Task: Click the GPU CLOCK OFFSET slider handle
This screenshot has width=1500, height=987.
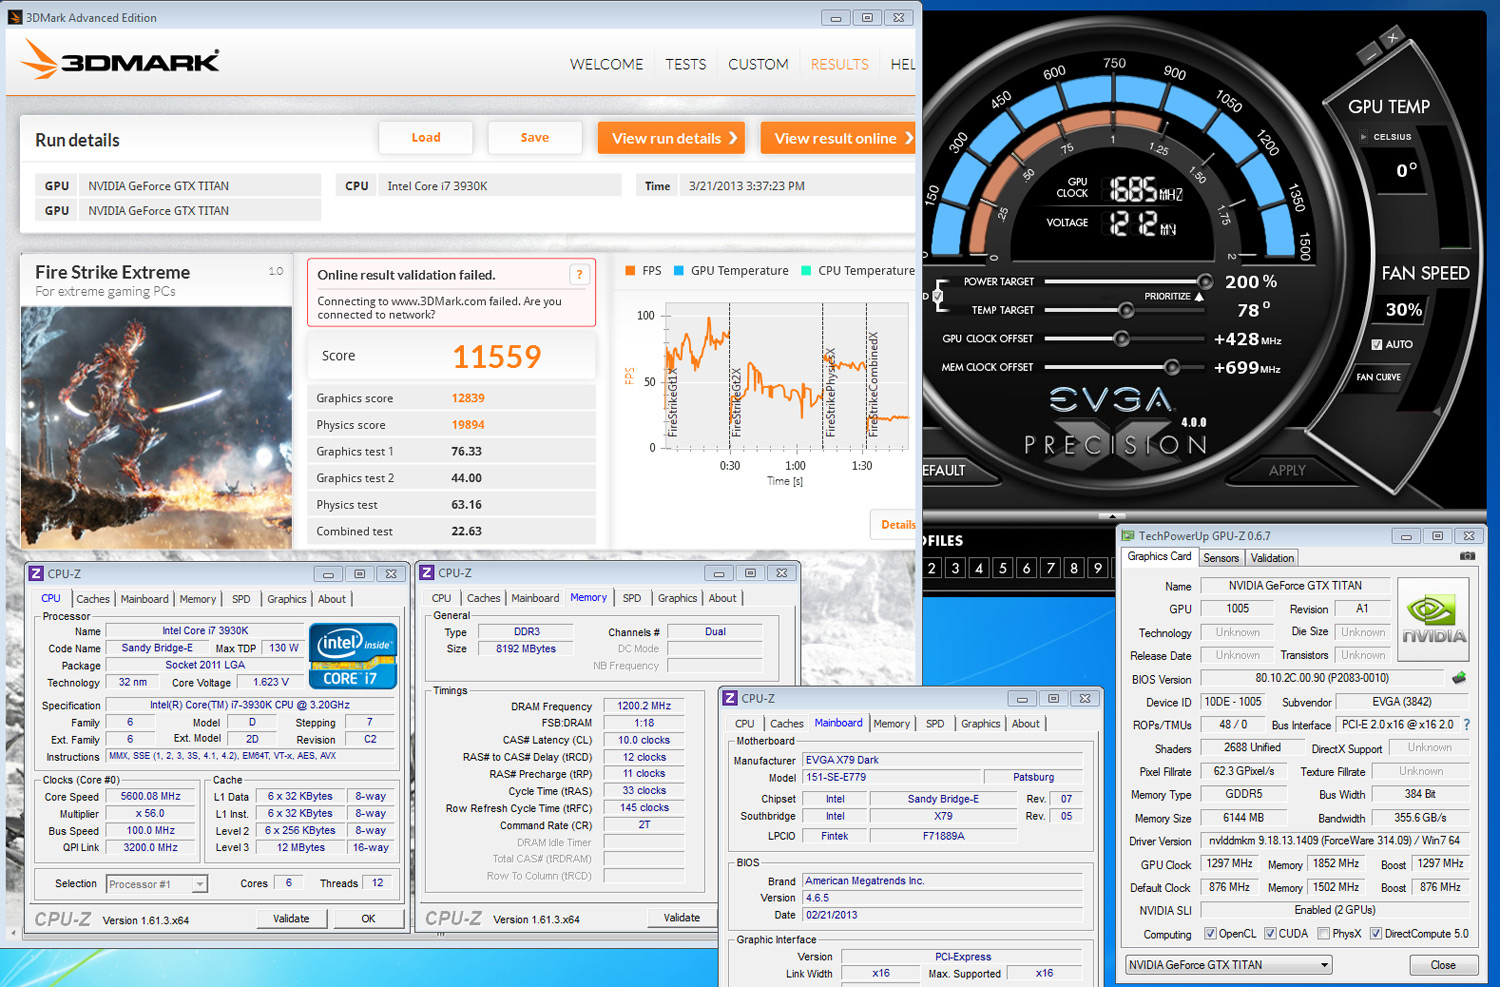Action: pyautogui.click(x=1122, y=339)
